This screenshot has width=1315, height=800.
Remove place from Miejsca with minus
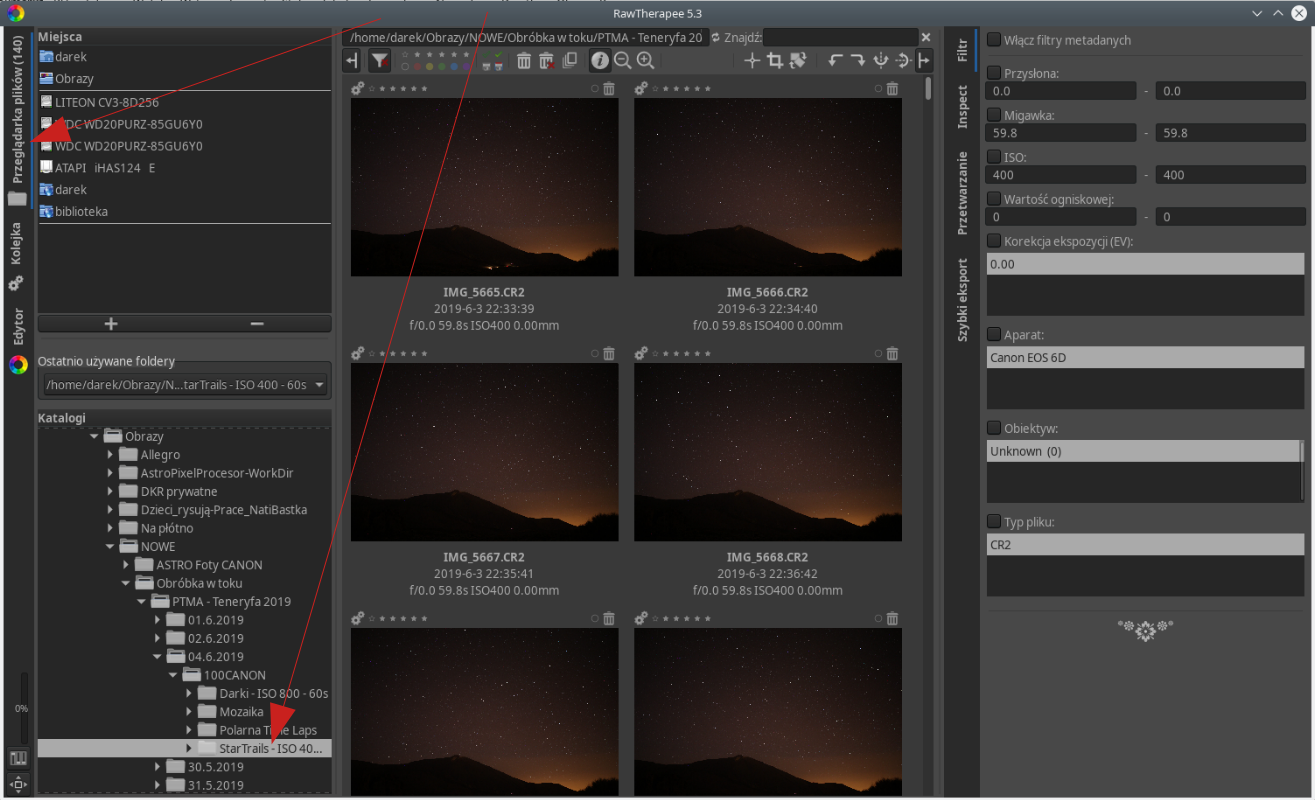pyautogui.click(x=257, y=323)
